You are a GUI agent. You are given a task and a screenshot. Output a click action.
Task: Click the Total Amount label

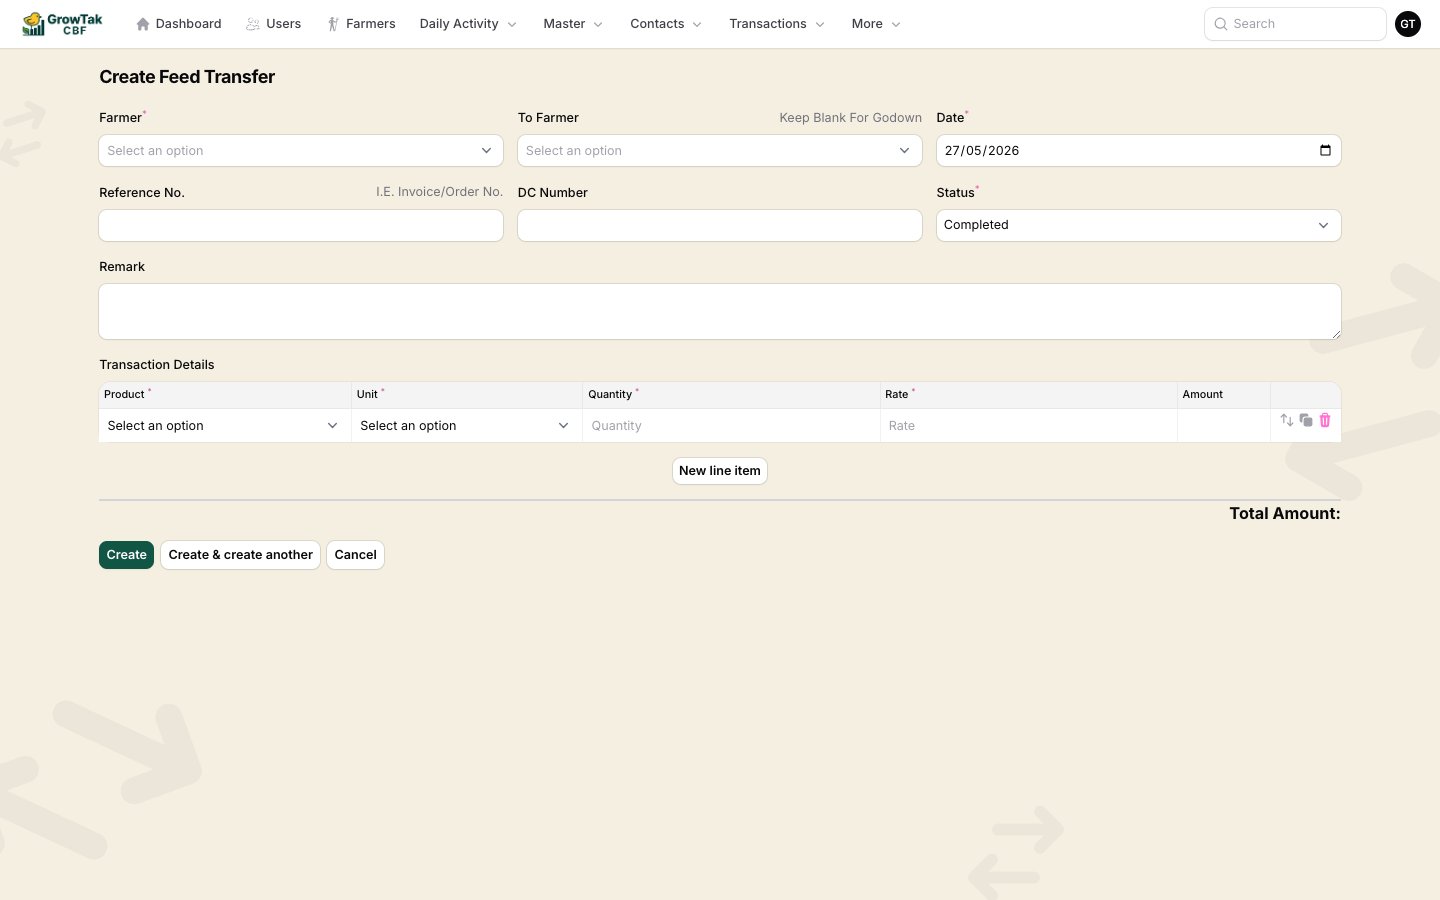point(1285,514)
